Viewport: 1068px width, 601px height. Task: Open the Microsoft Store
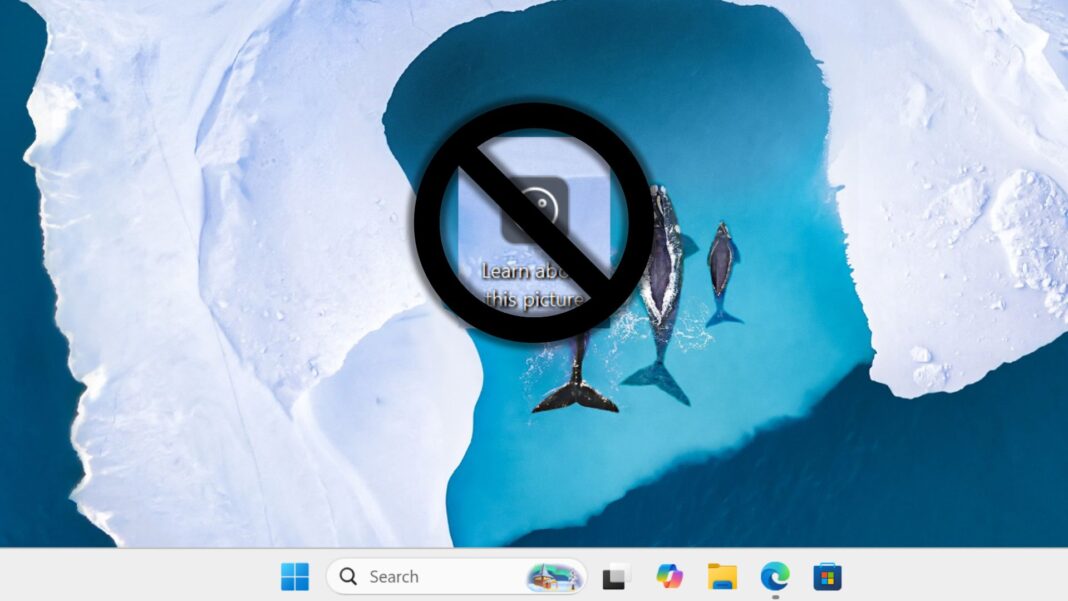(x=827, y=577)
